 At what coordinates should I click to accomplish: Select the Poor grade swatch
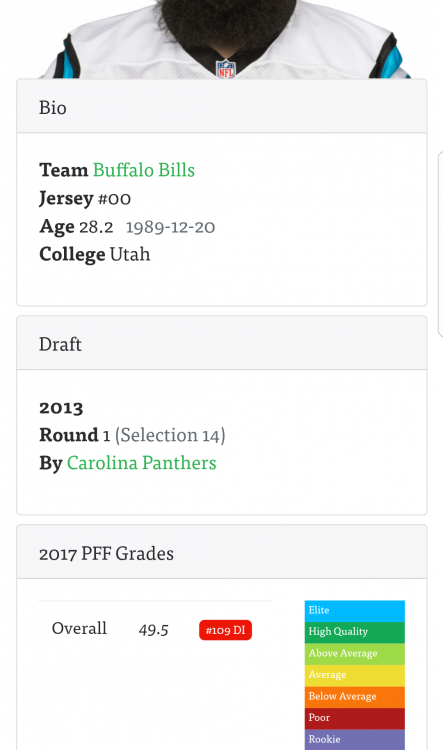coord(354,718)
